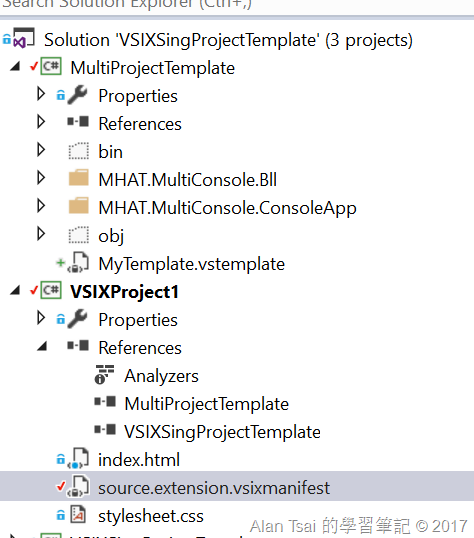Click the C# icon beside VSIXProject1

click(x=51, y=290)
